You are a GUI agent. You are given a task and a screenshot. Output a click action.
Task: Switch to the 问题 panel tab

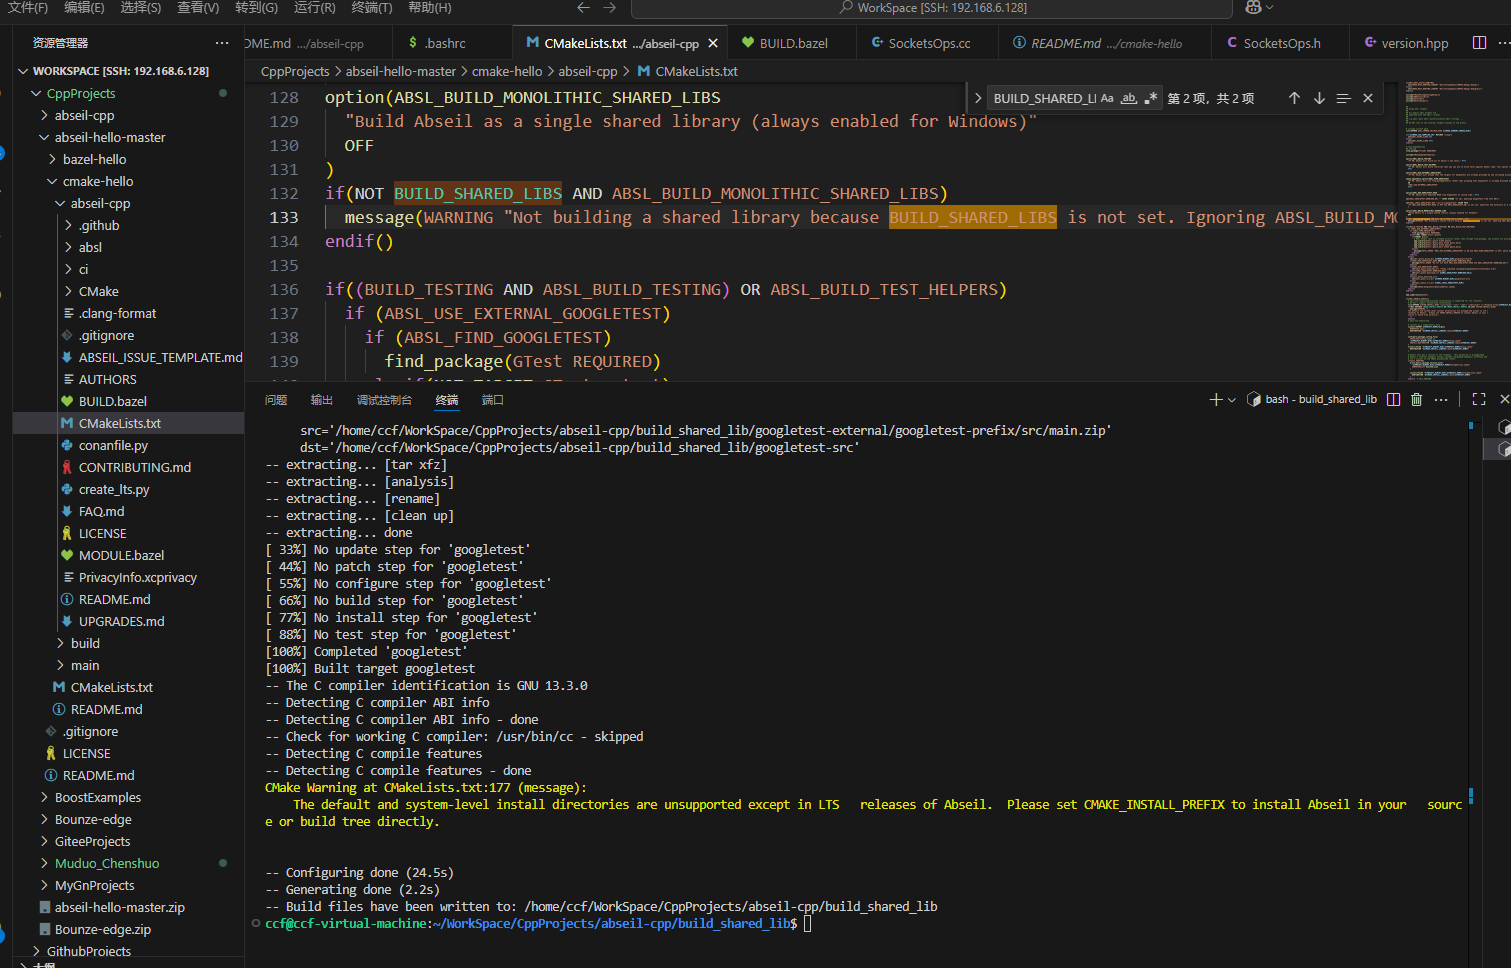(x=276, y=400)
